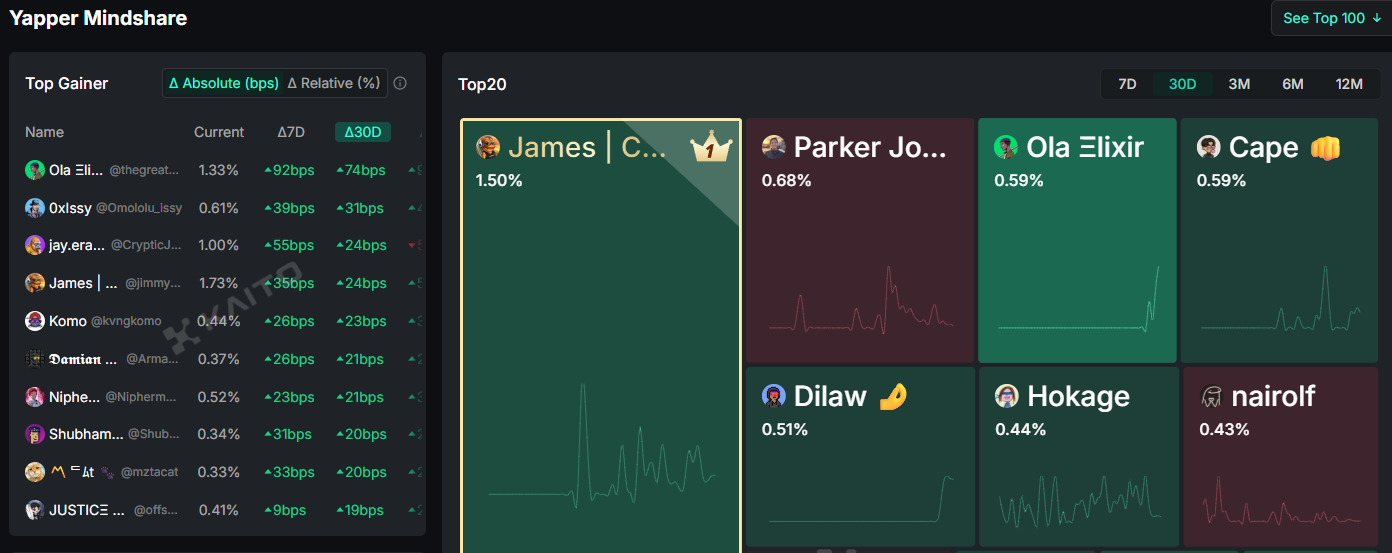The width and height of the screenshot is (1392, 553).
Task: Sort the table by Δ7D column
Action: click(291, 132)
